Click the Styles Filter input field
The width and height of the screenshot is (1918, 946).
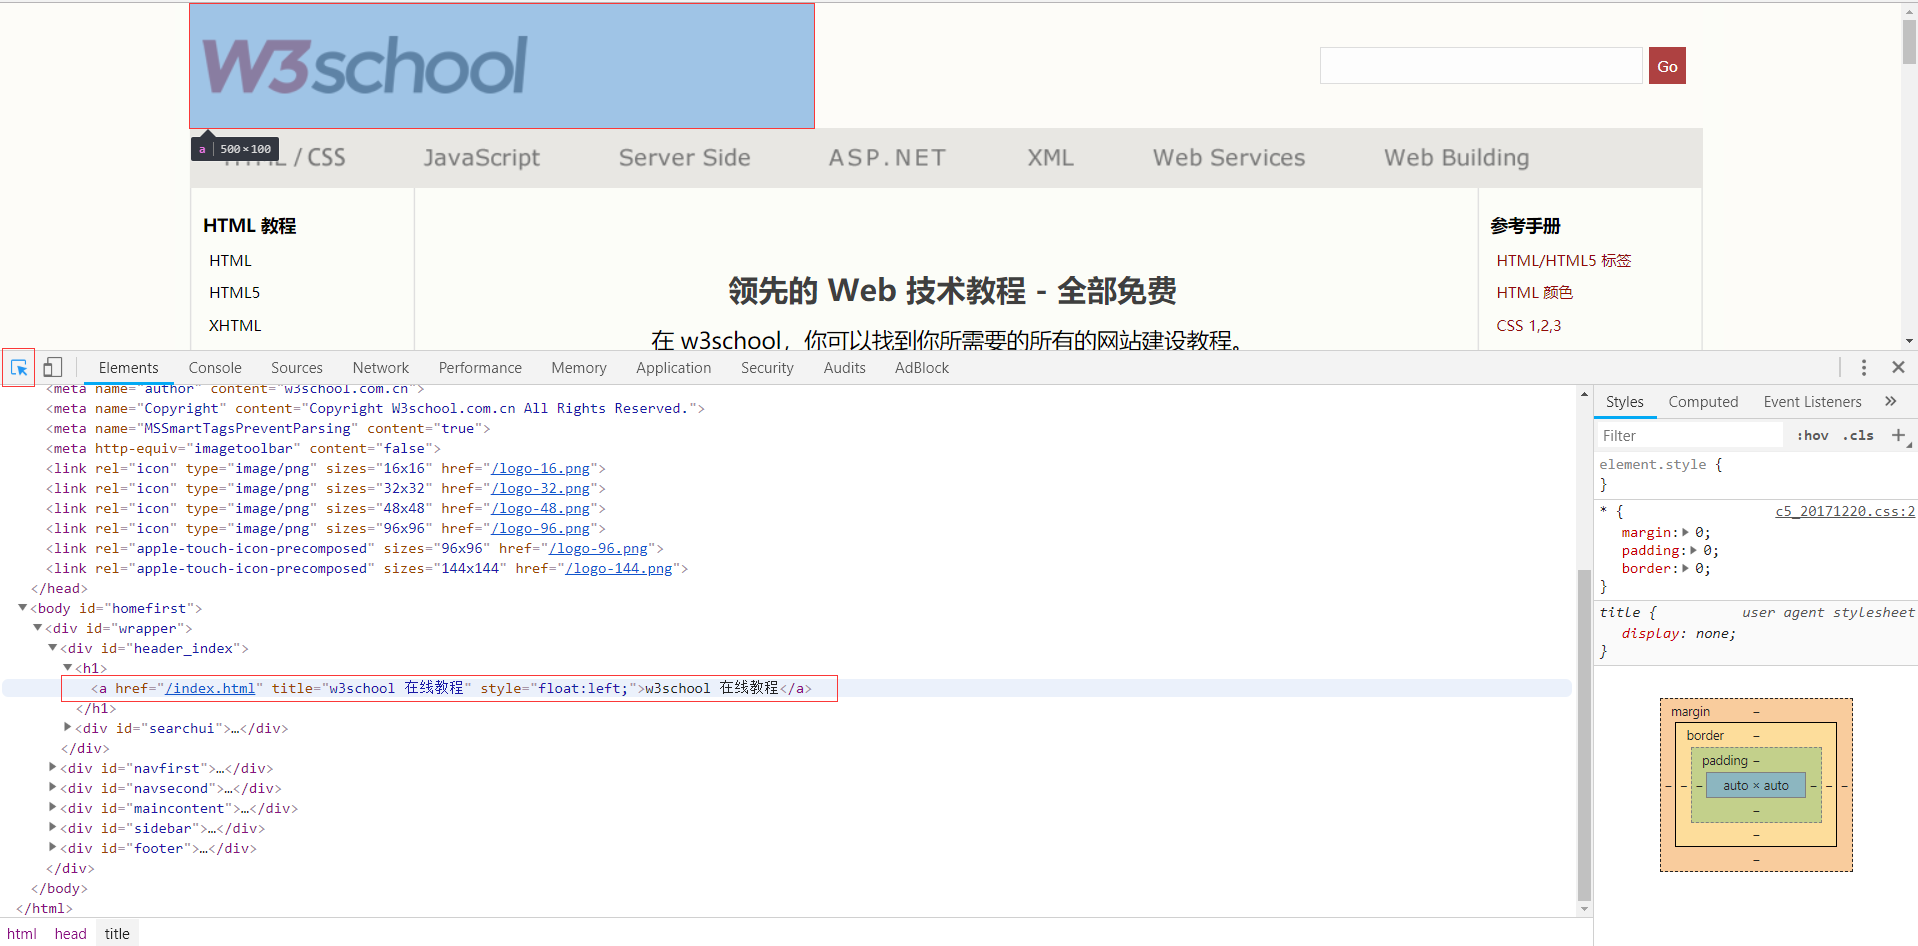(1688, 436)
